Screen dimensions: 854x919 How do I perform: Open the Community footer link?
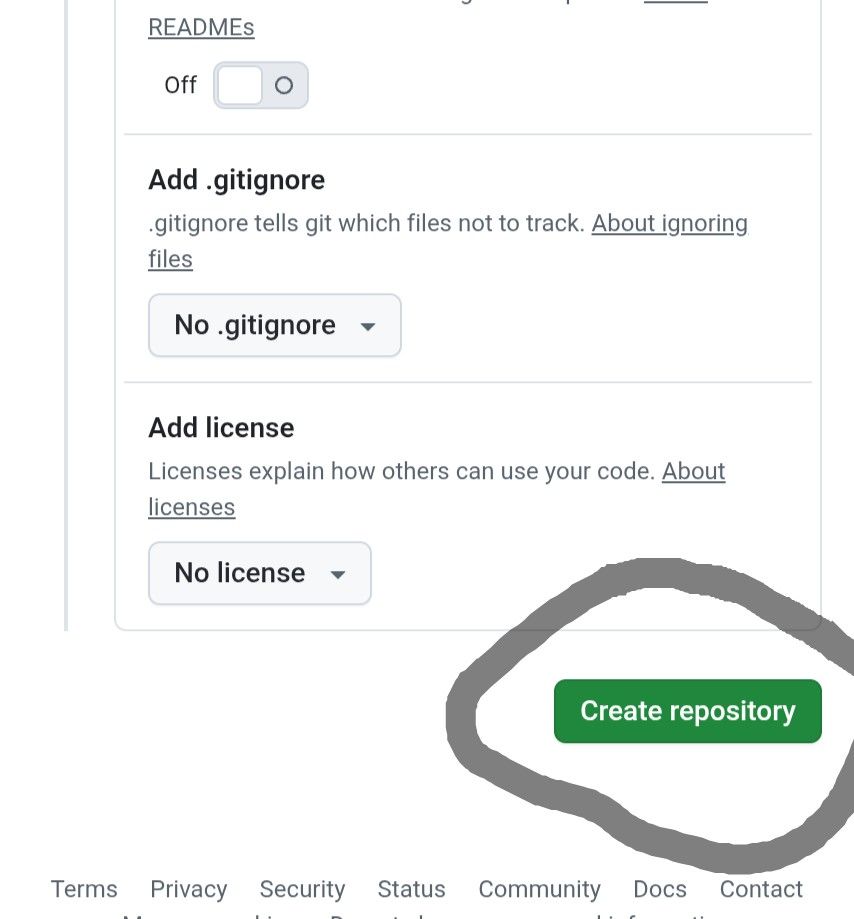(x=539, y=889)
